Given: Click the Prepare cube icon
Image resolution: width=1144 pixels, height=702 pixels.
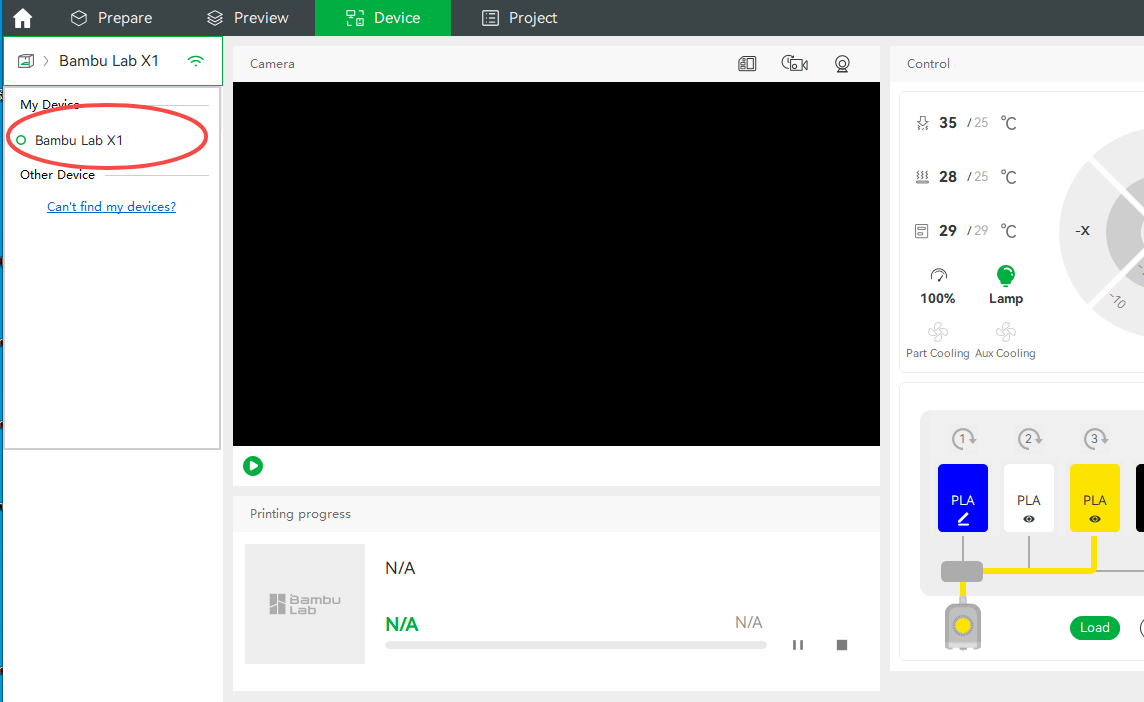Looking at the screenshot, I should point(78,18).
